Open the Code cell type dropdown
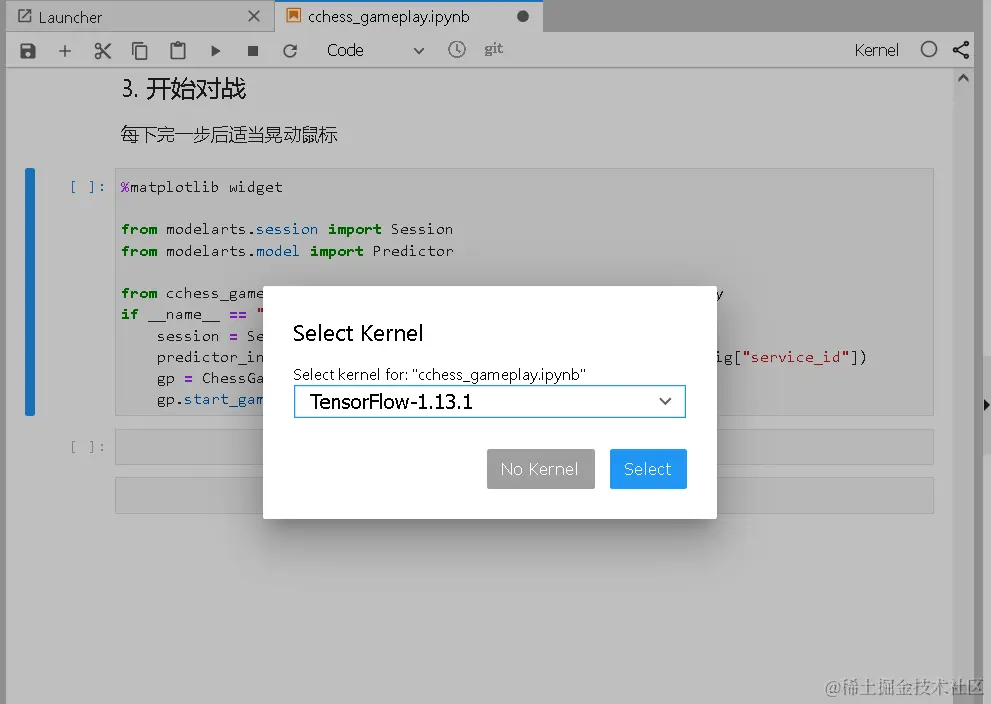991x704 pixels. [375, 51]
